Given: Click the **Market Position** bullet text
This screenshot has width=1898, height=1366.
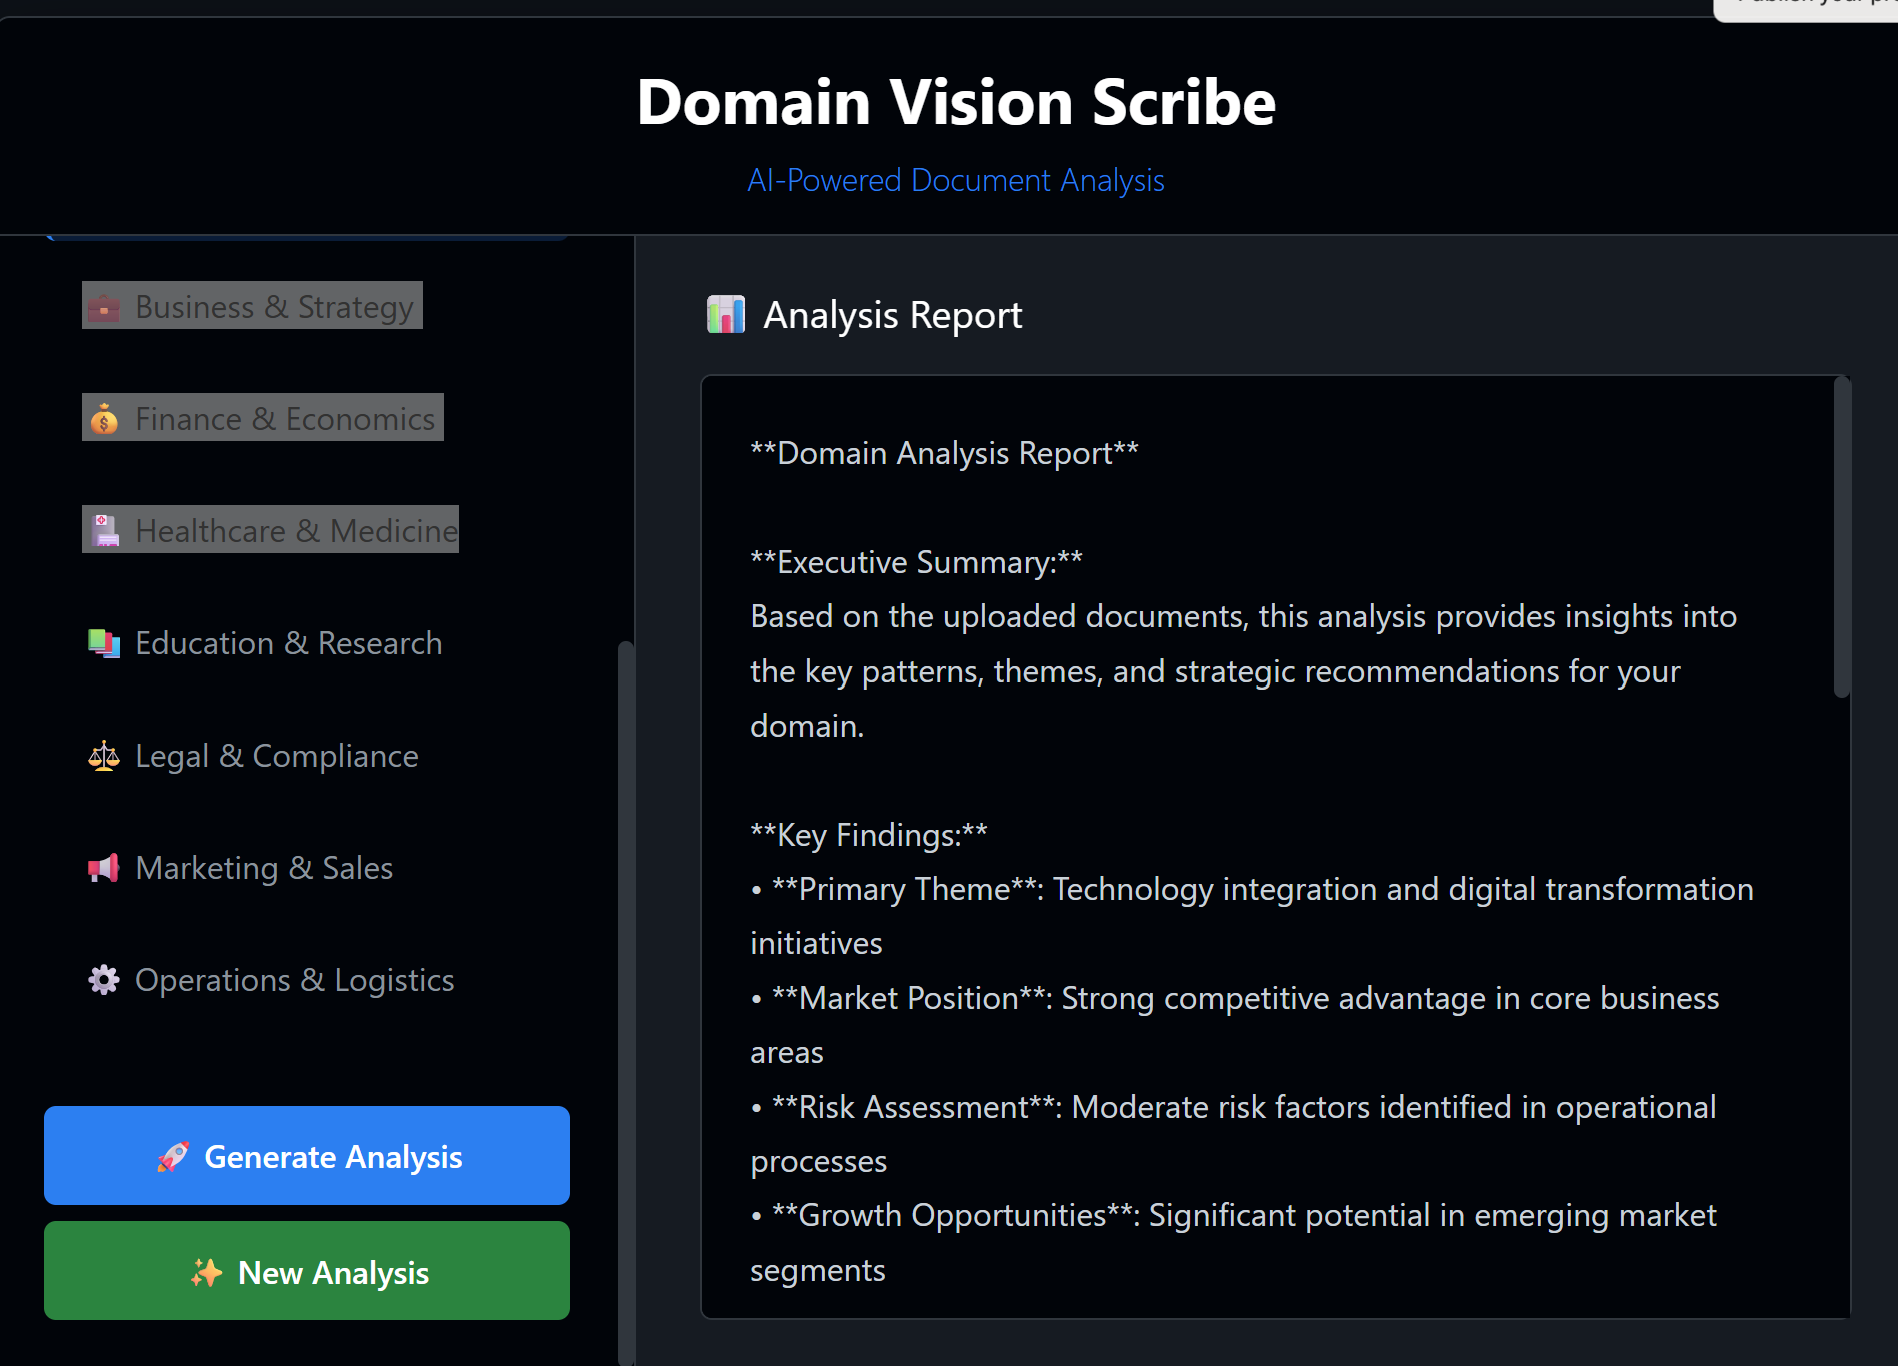Looking at the screenshot, I should click(x=1235, y=1025).
